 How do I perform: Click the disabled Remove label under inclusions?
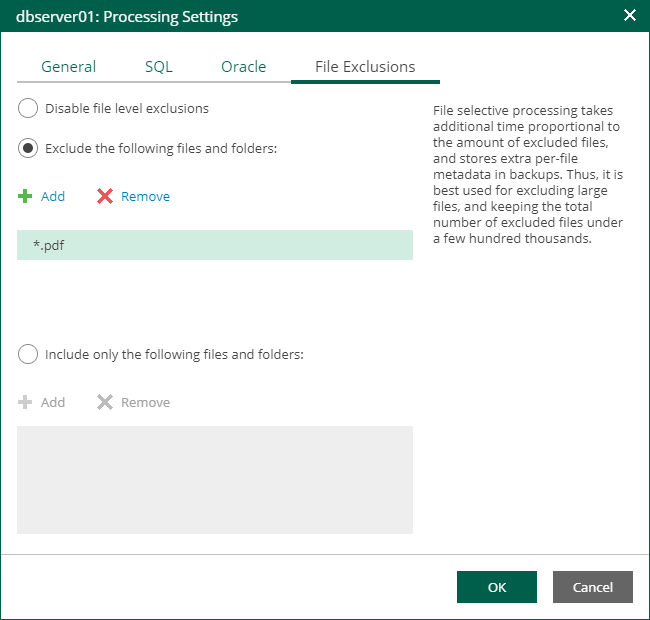145,402
